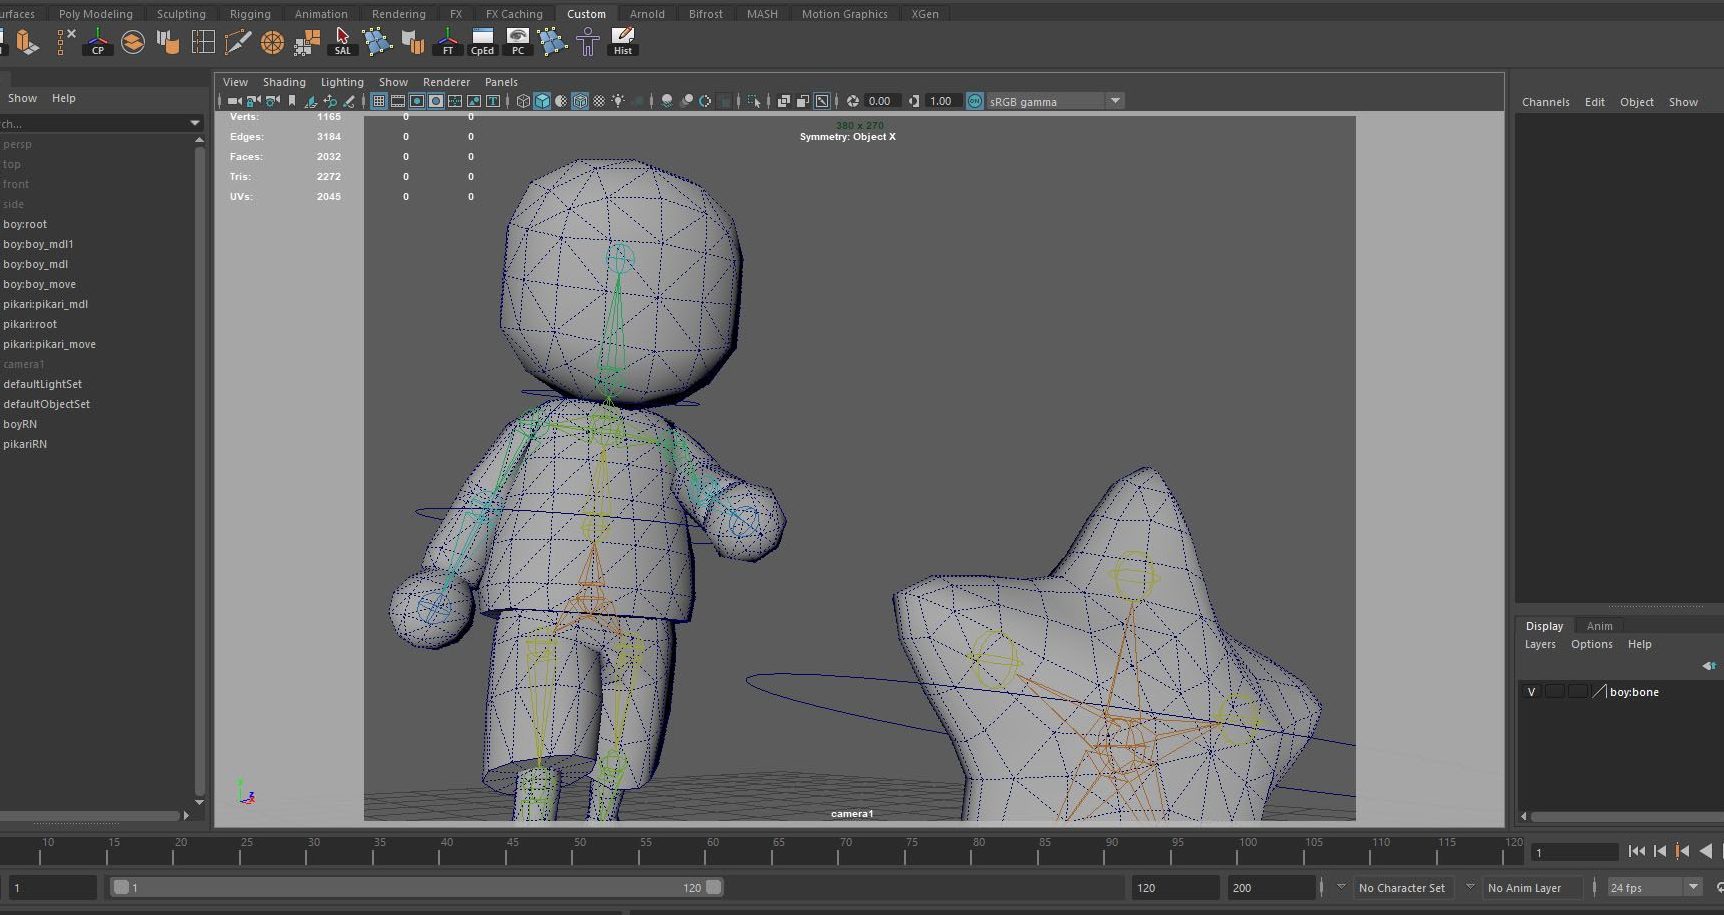Click the CP center pivot shelf icon

pyautogui.click(x=98, y=41)
